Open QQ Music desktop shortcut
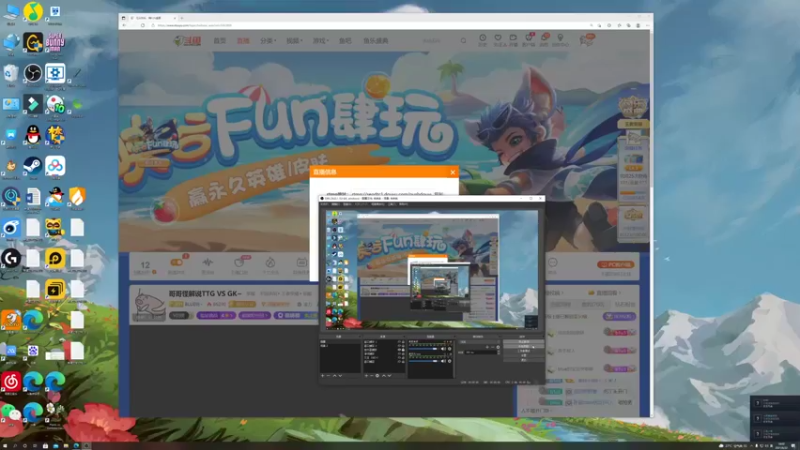The image size is (800, 450). pos(33,11)
